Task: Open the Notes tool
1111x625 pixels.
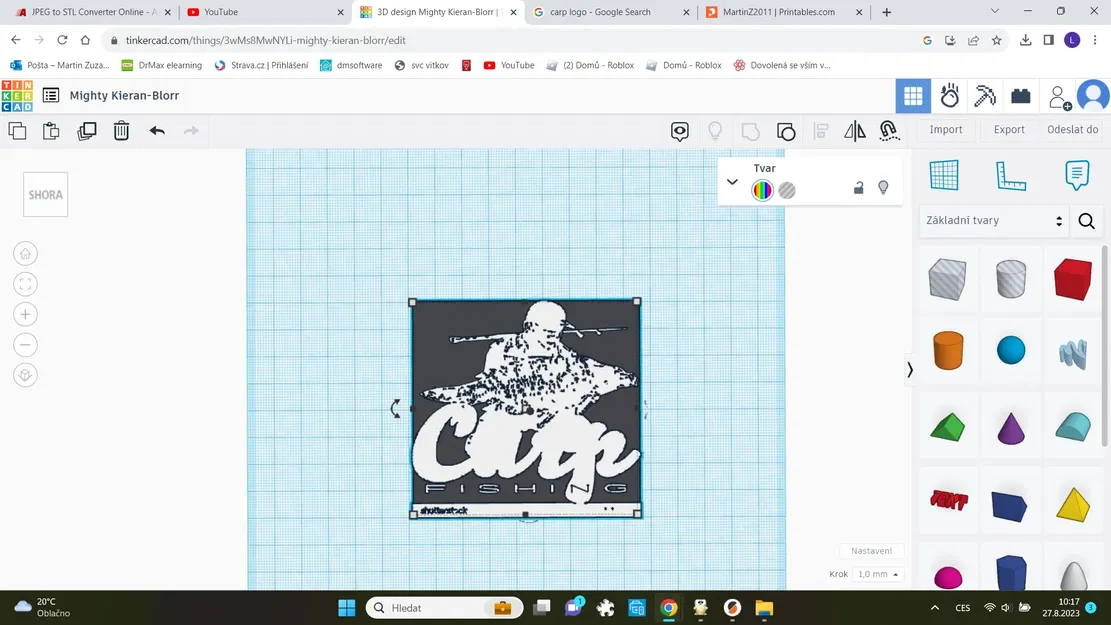Action: pos(1076,175)
